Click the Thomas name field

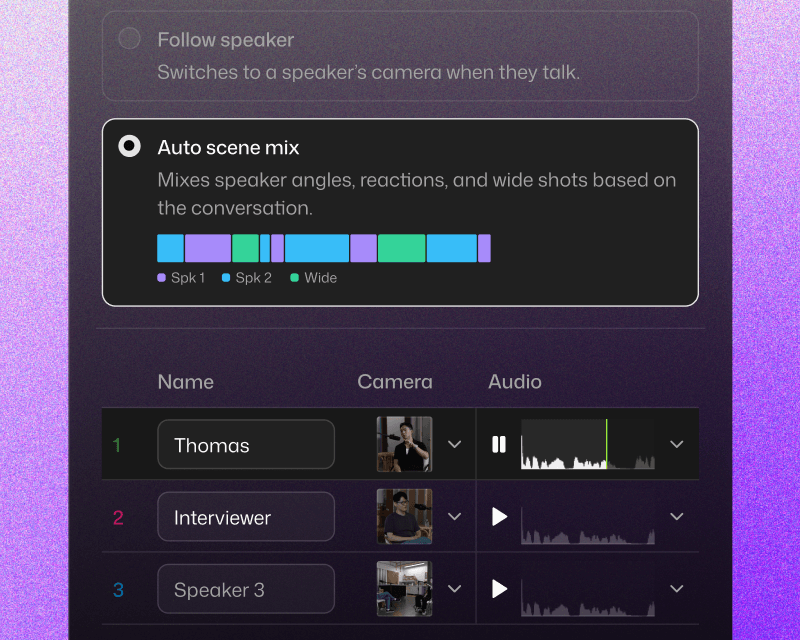click(x=246, y=445)
